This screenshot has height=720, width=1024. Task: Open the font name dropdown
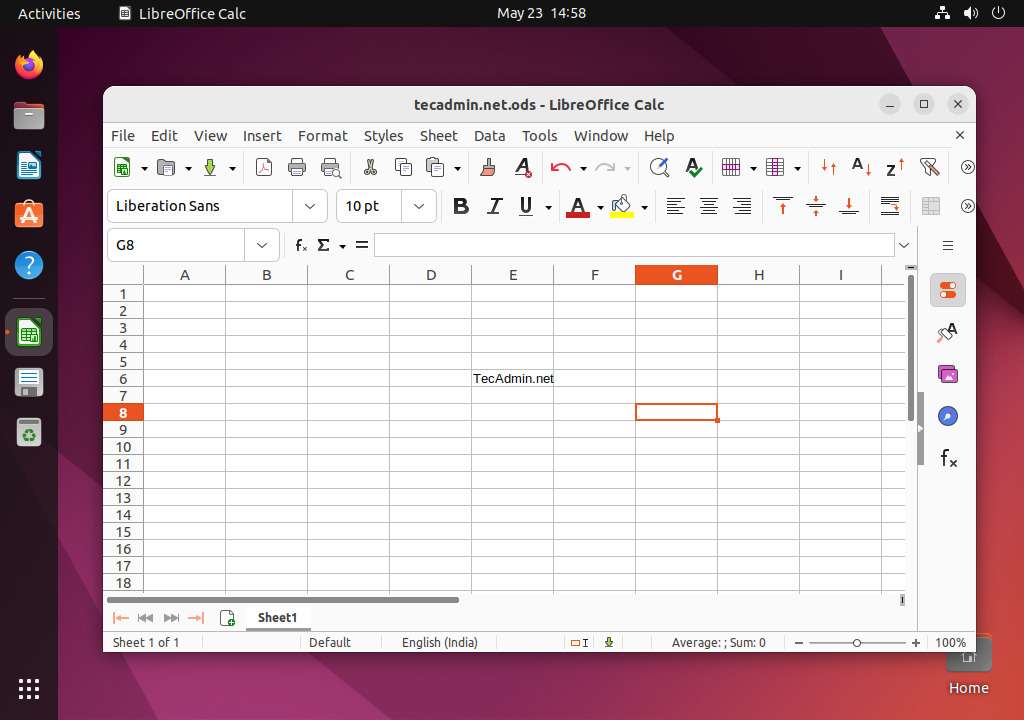[309, 206]
